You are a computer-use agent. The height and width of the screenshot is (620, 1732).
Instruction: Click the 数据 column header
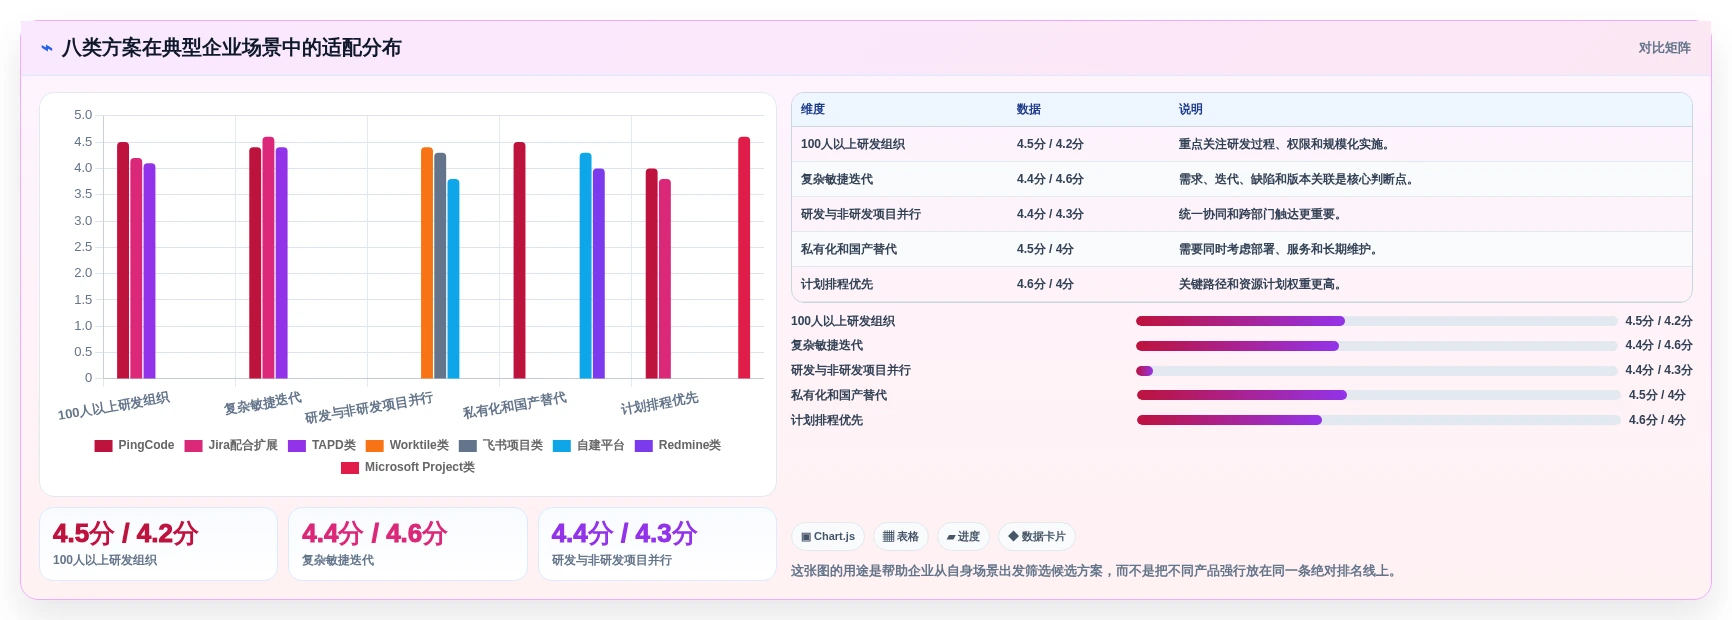point(1029,110)
